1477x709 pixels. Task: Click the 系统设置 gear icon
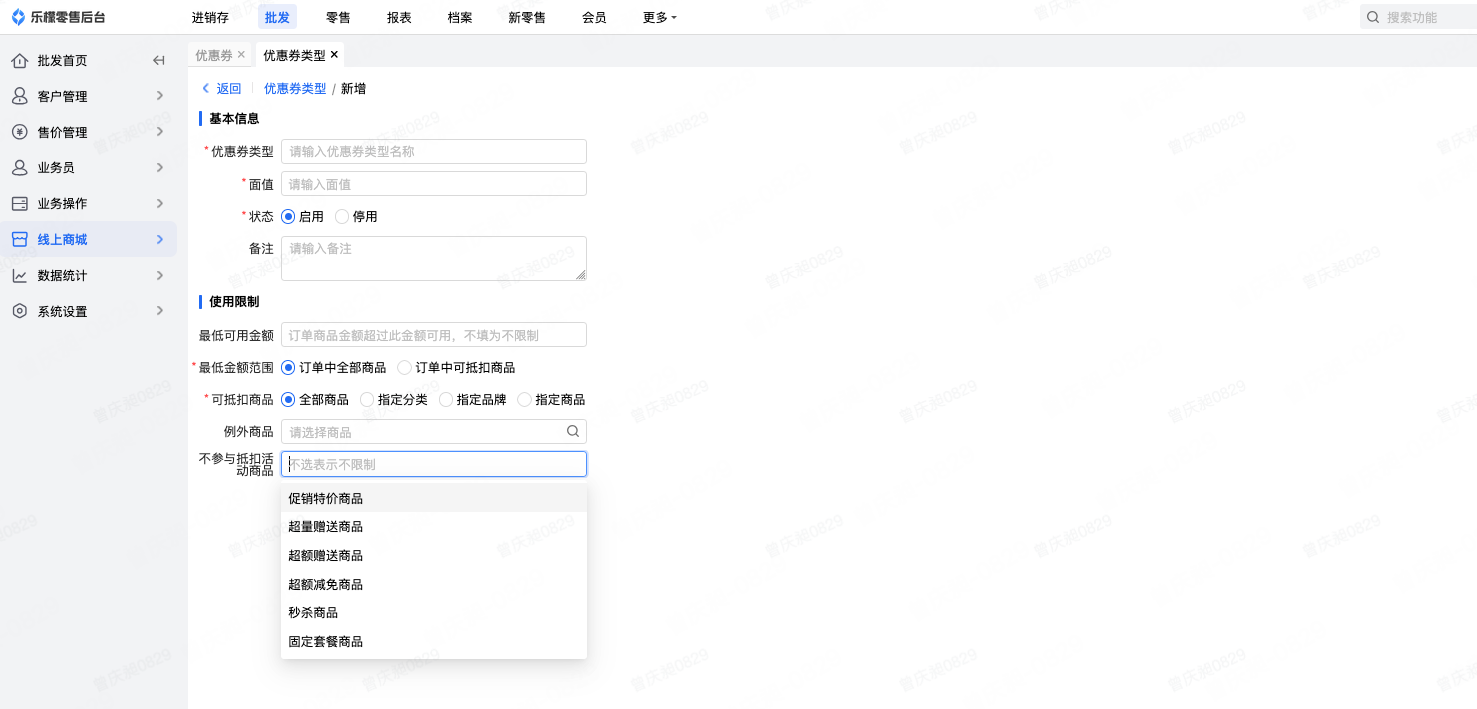19,311
